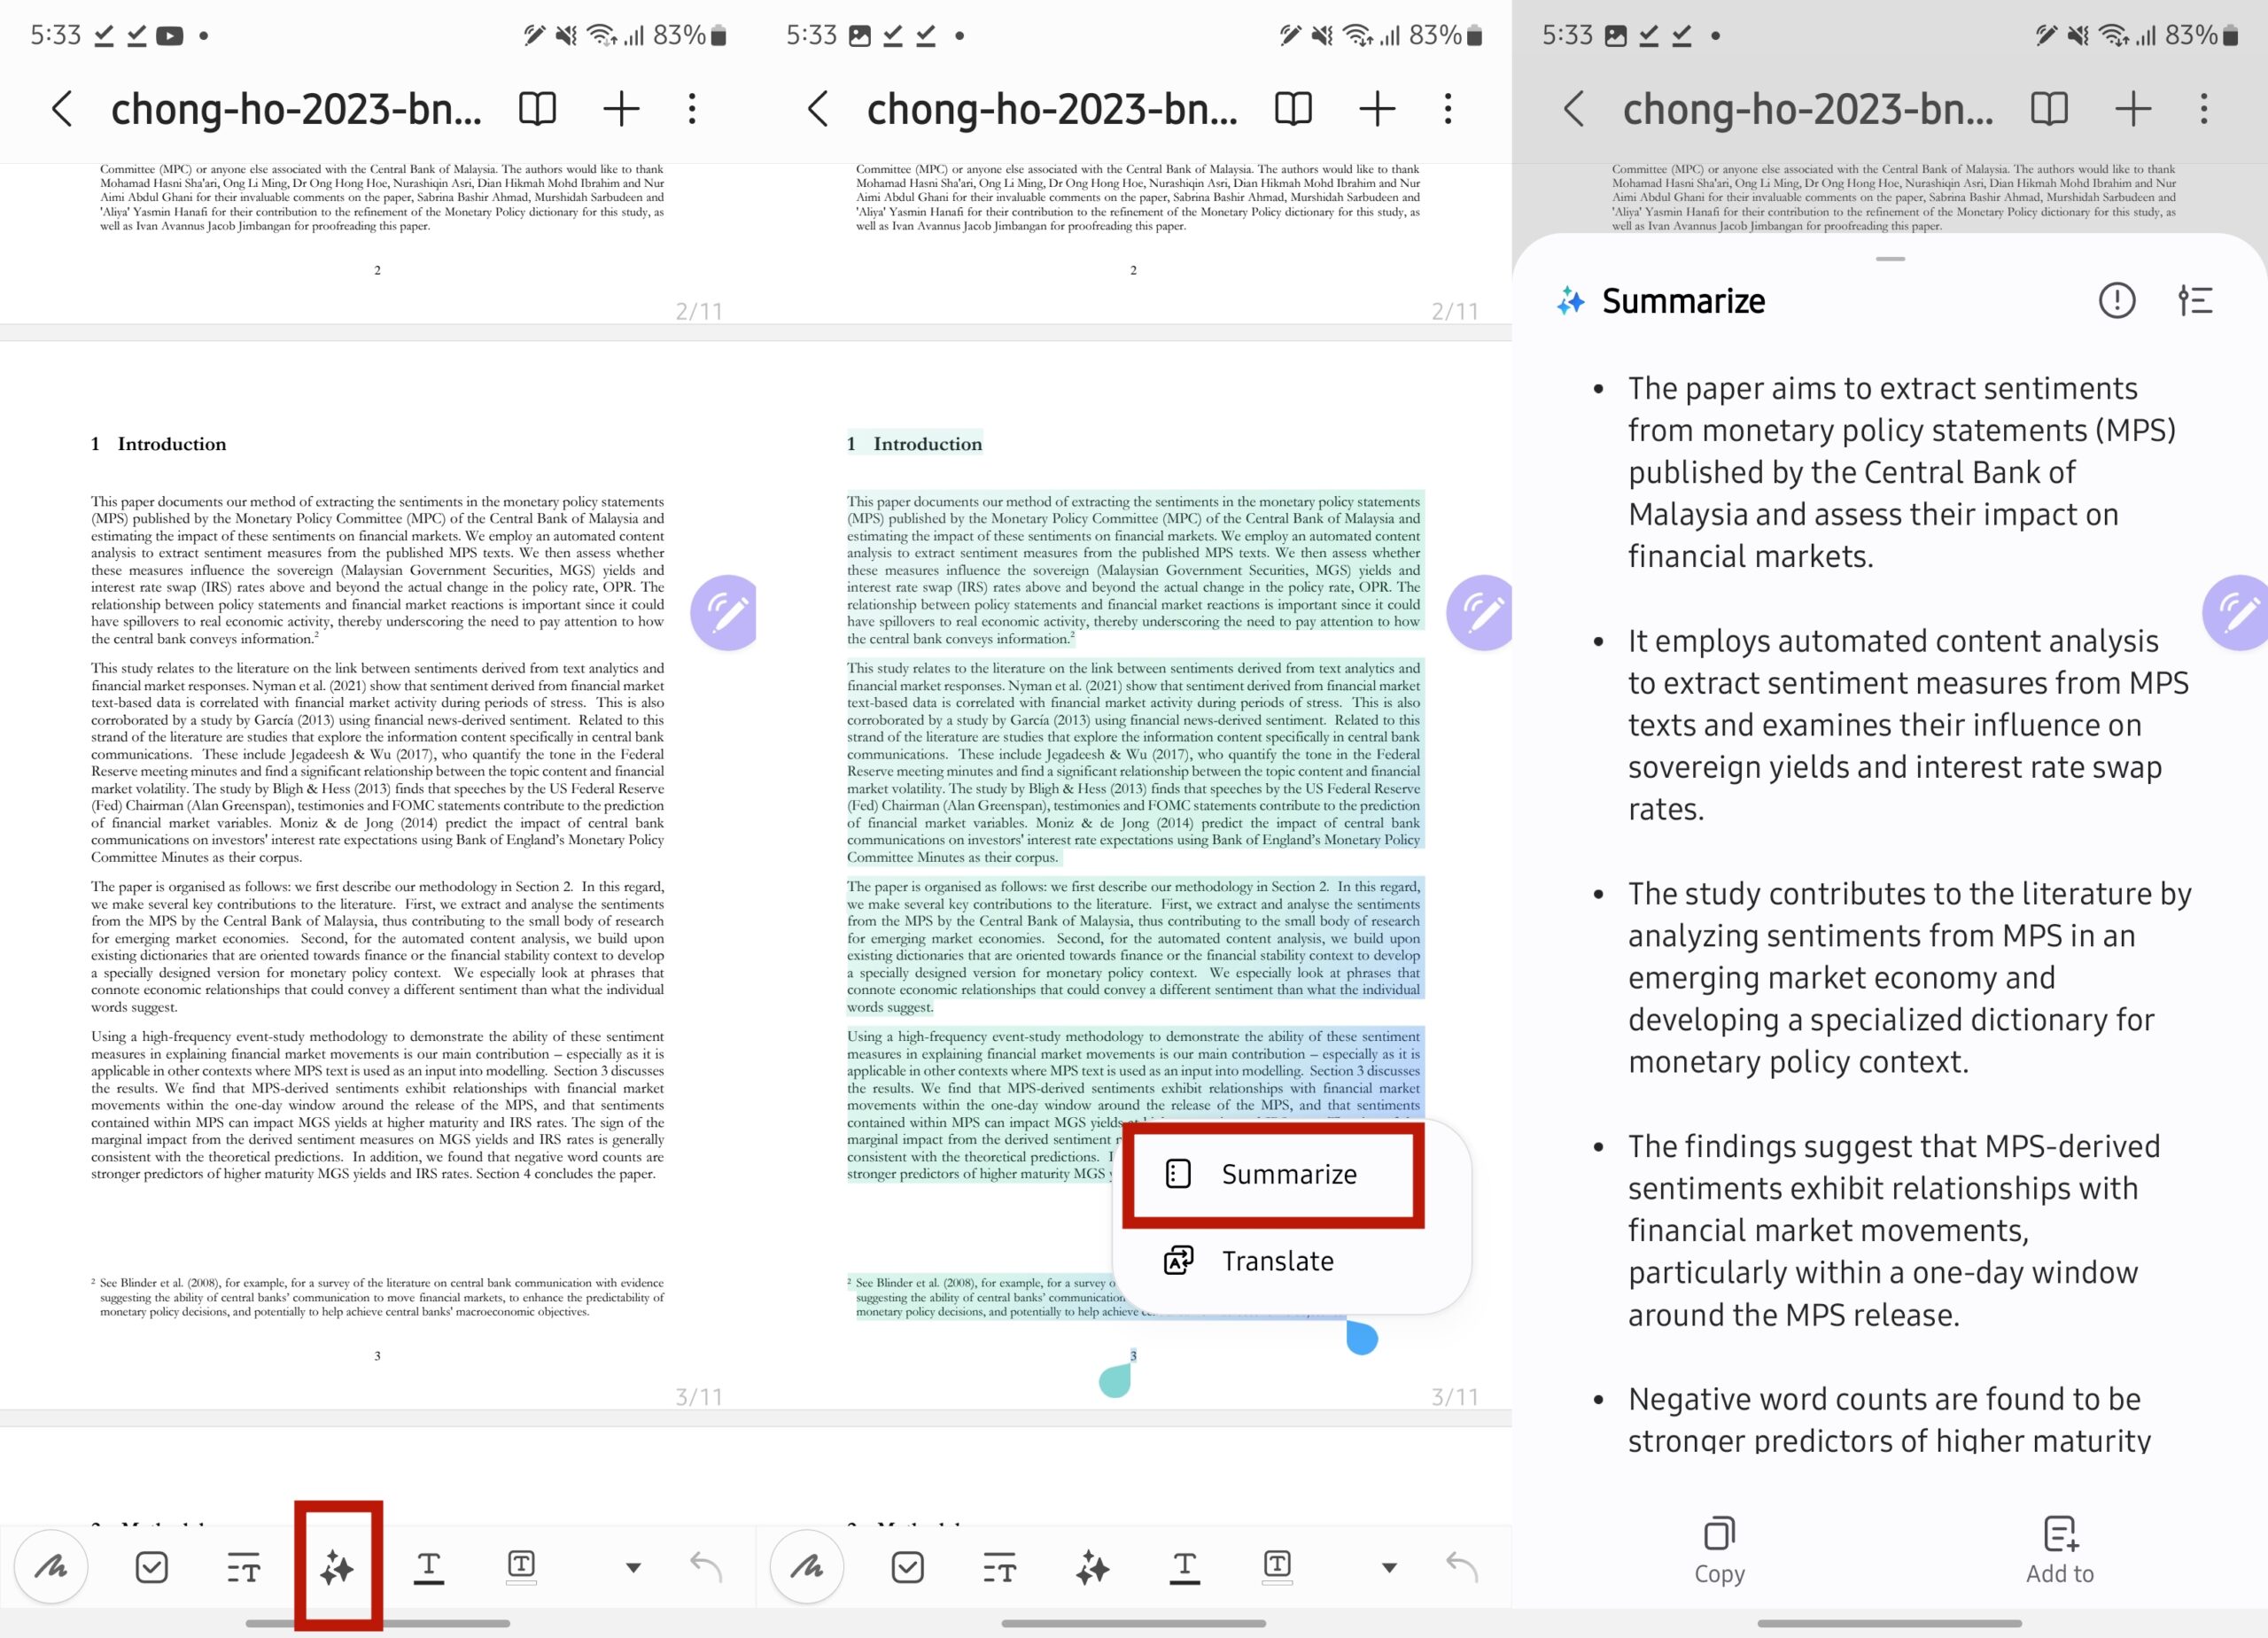The image size is (2268, 1638).
Task: Tap the AI sparkle icon in middle screen toolbar
Action: click(x=1093, y=1567)
